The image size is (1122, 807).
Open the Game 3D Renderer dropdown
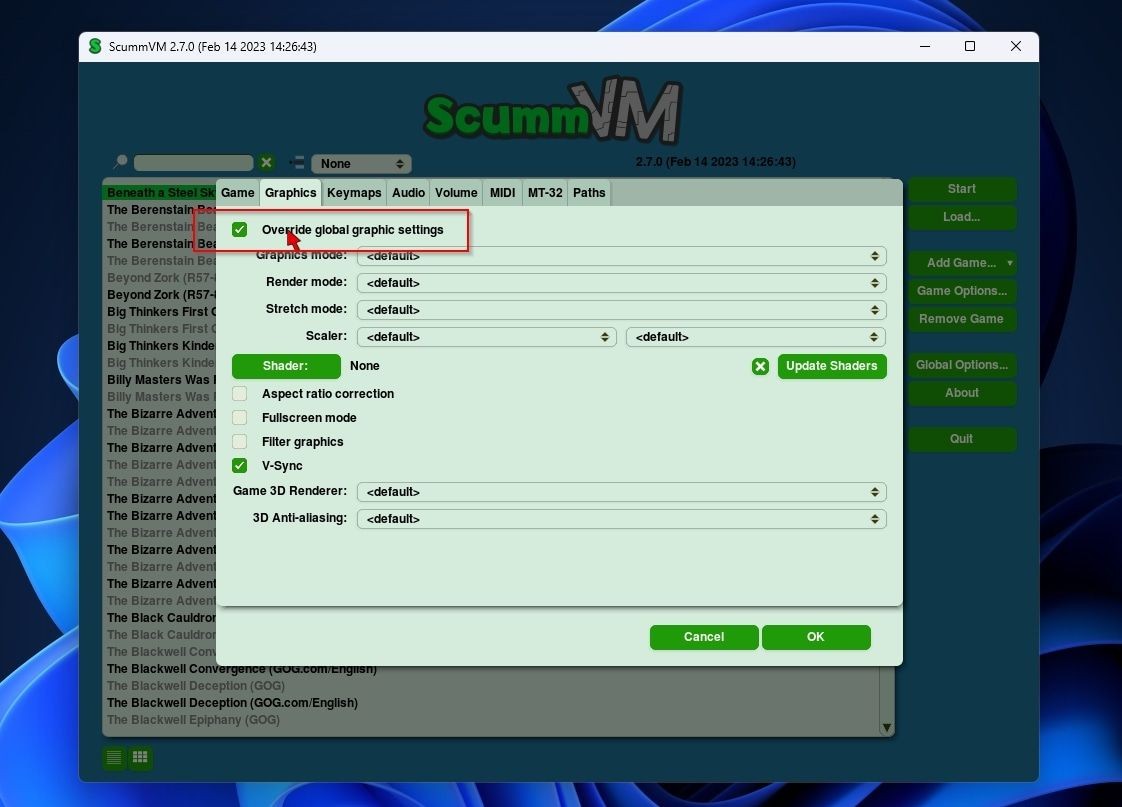pyautogui.click(x=621, y=492)
